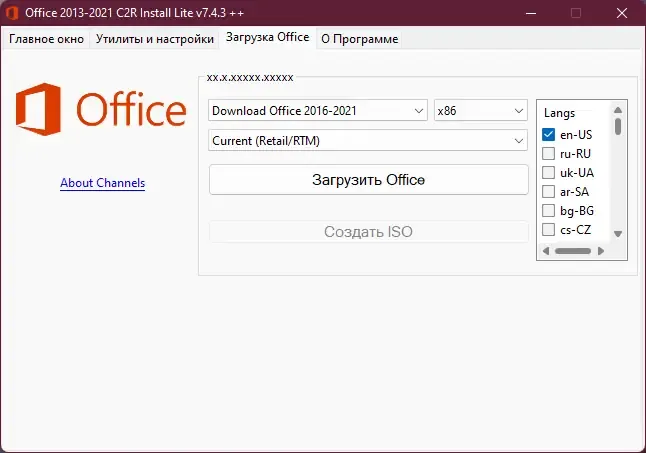Click the Langs horizontal scrollbar thumb
Viewport: 646px width, 453px height.
(573, 251)
